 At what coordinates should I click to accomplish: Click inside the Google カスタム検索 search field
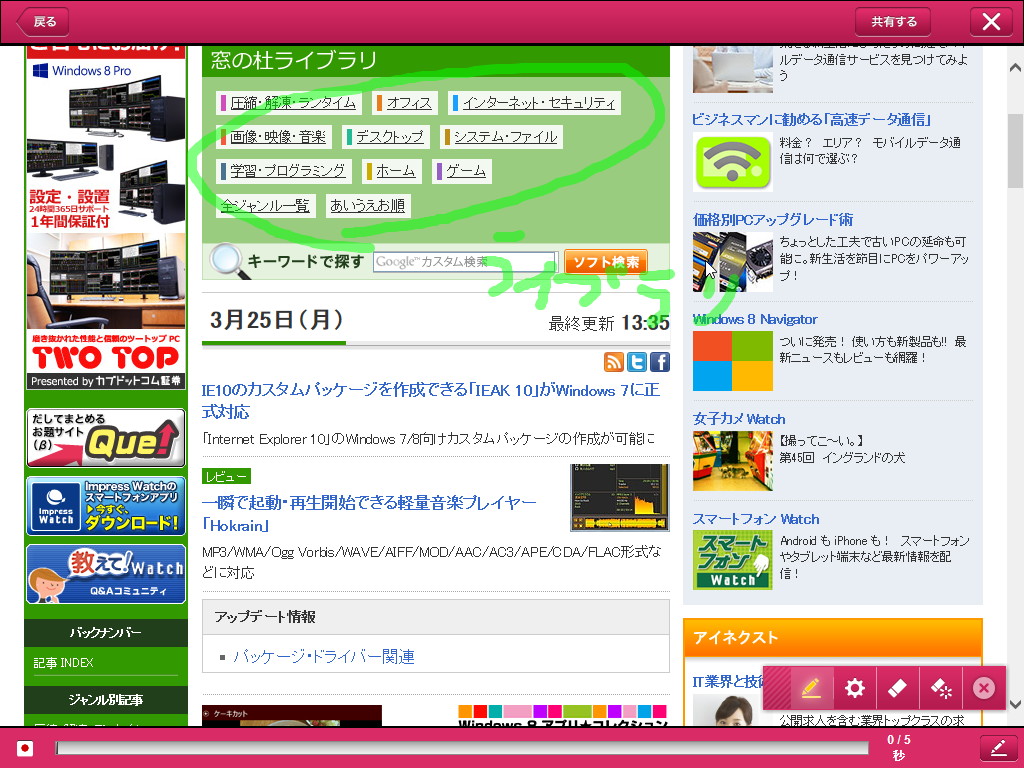[x=465, y=262]
